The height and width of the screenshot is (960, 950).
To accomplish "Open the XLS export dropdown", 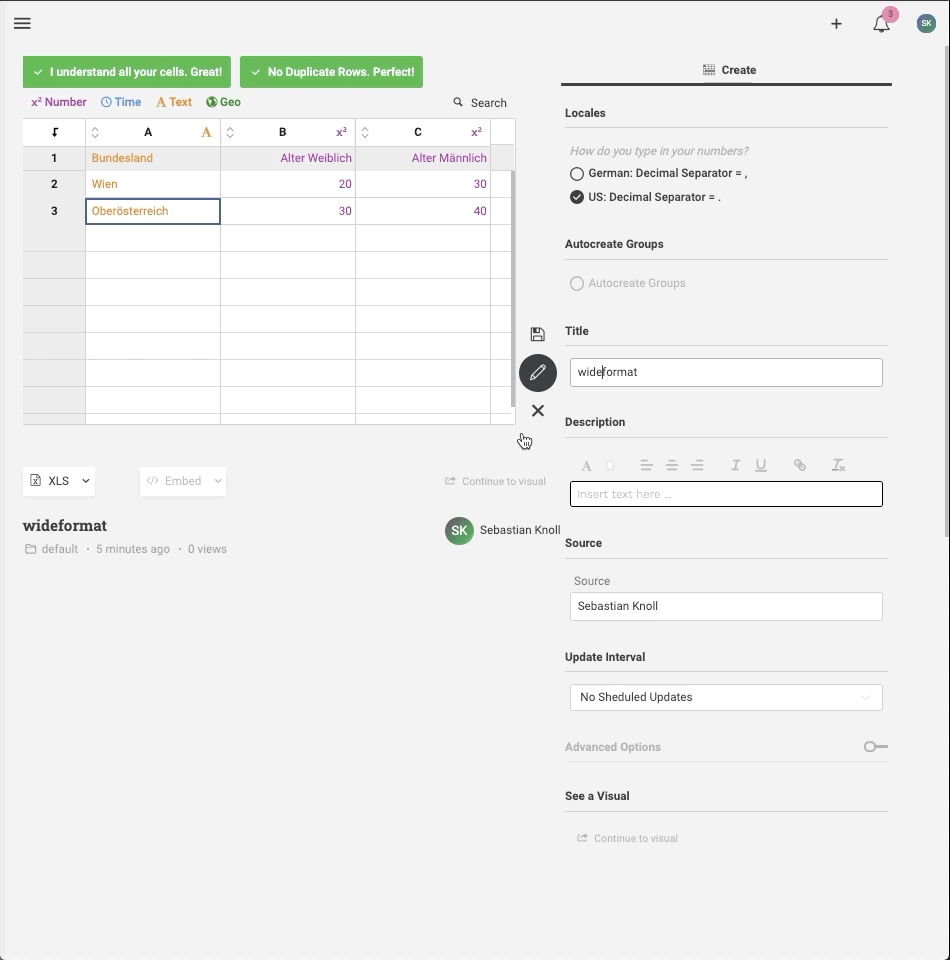I will pos(59,481).
